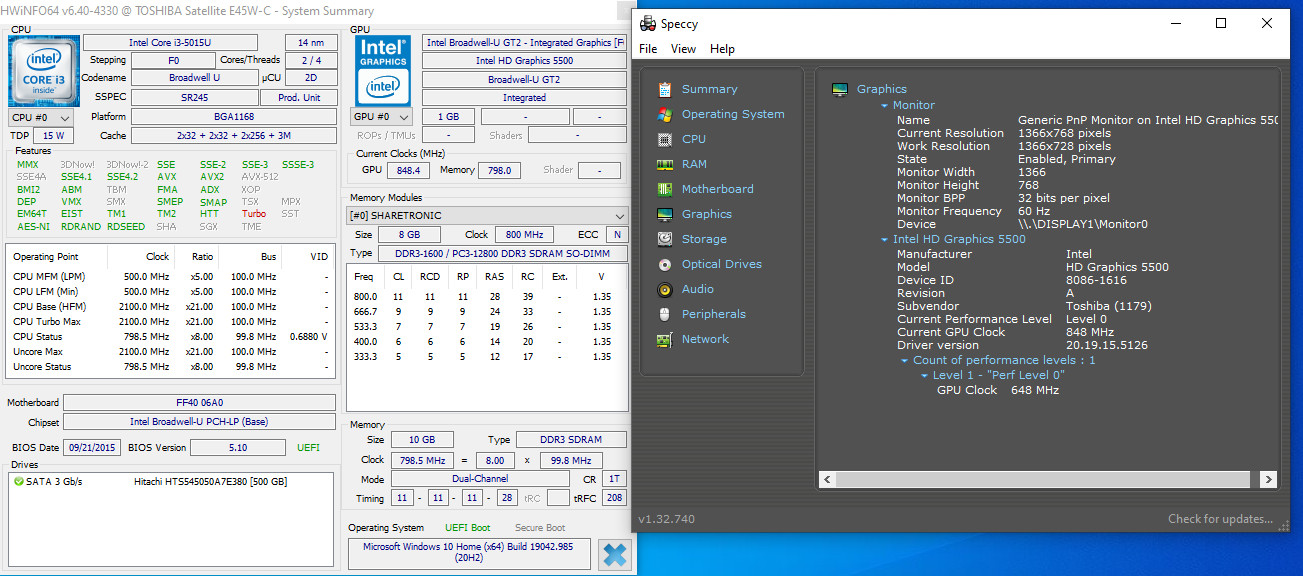The image size is (1303, 576).
Task: Click the 666.7 frequency timing row
Action: click(487, 312)
